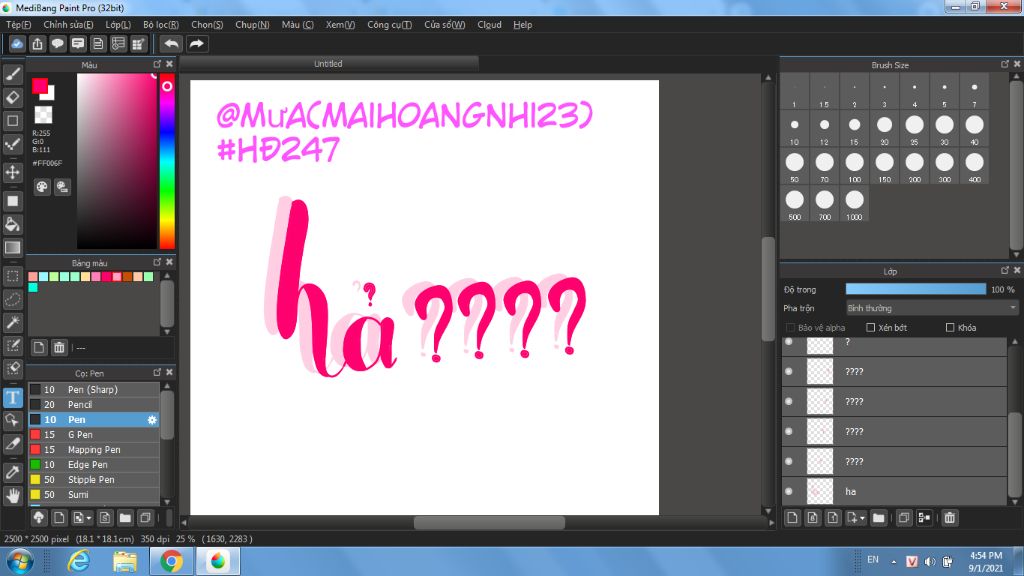Open the Công cụ menu

[x=389, y=25]
